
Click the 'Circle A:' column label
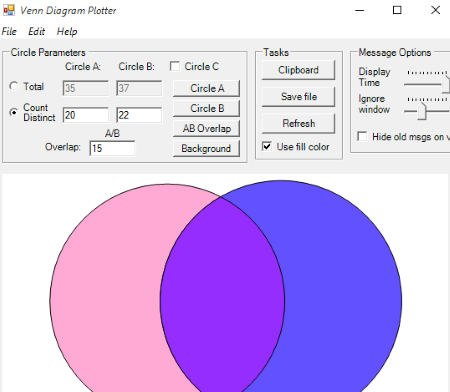(83, 67)
